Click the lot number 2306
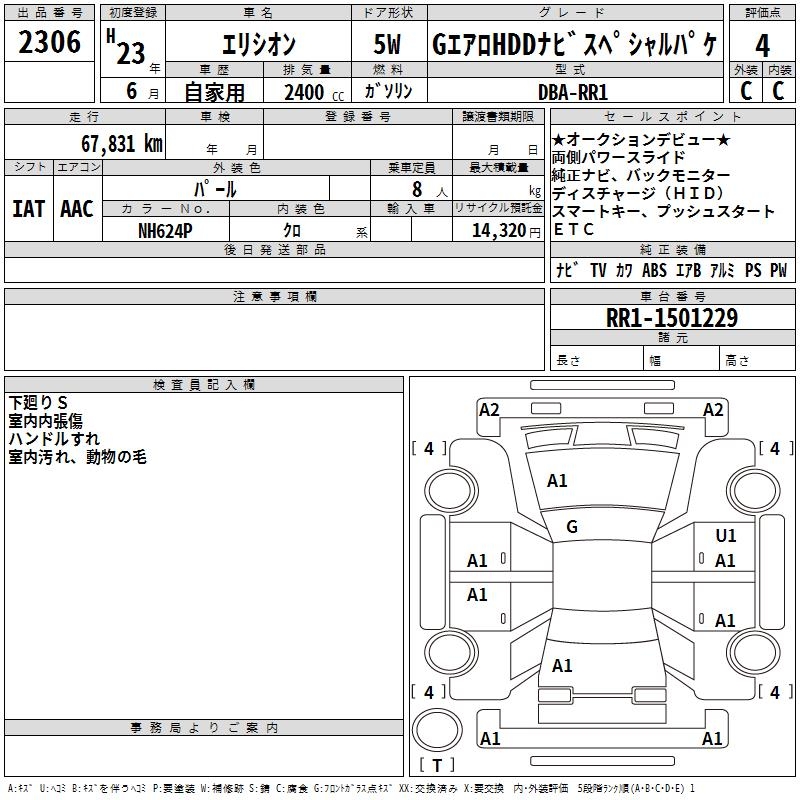Viewport: 800px width, 800px height. point(50,42)
